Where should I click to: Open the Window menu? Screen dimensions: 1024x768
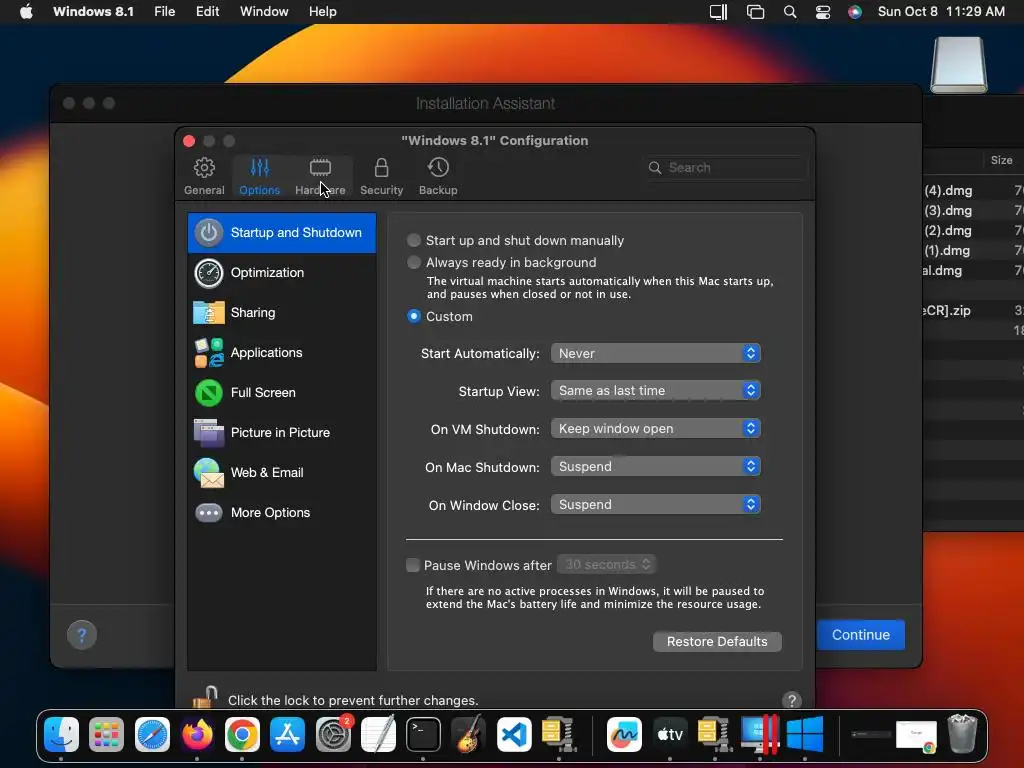[264, 11]
